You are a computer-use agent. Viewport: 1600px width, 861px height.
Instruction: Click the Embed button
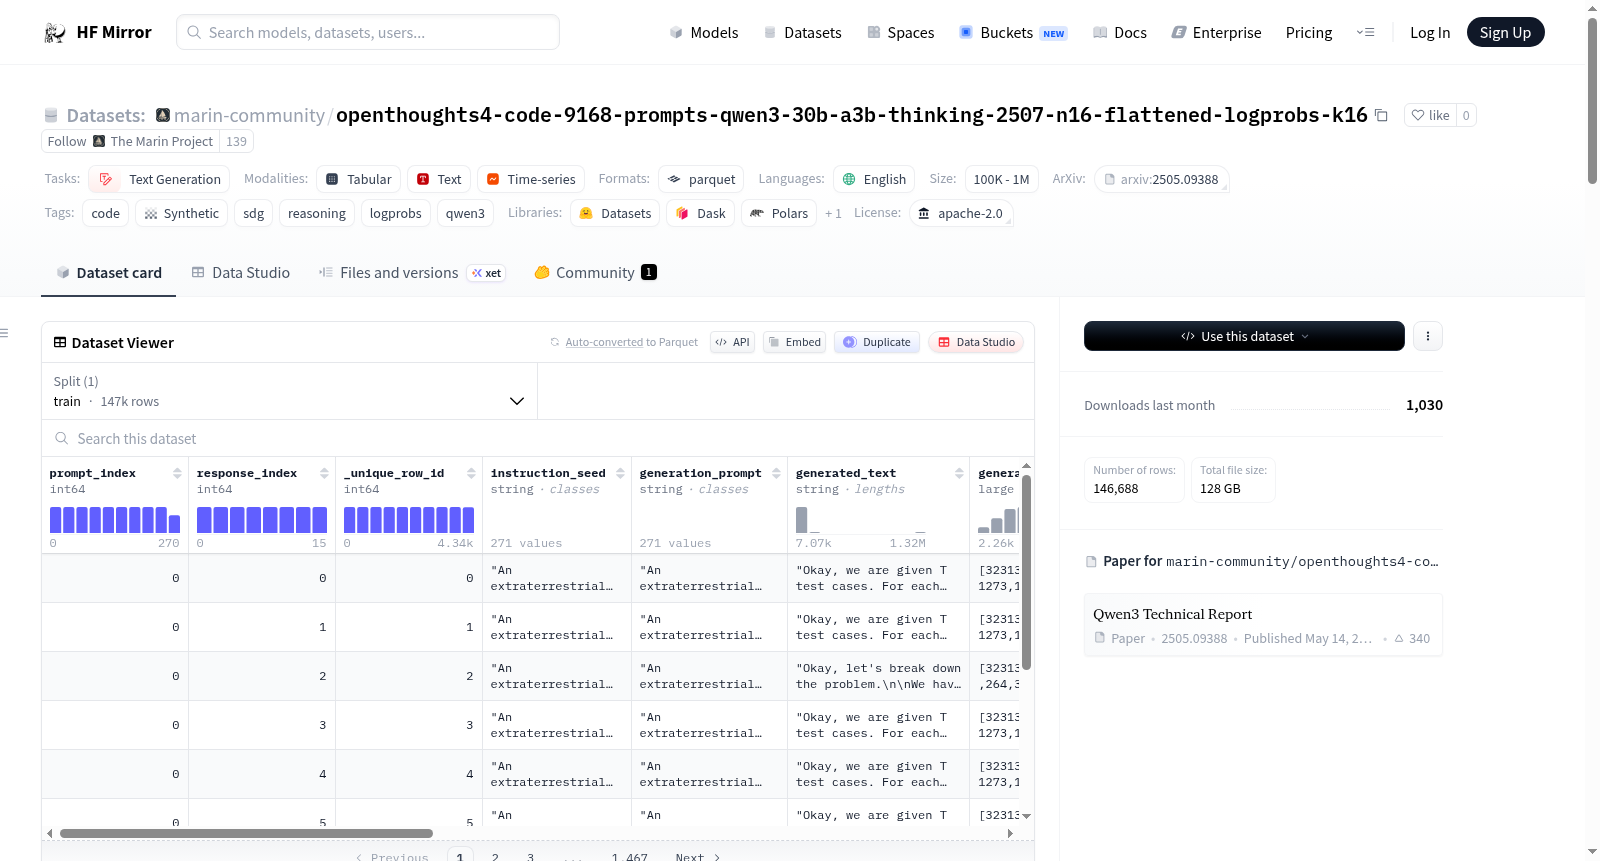(x=795, y=342)
